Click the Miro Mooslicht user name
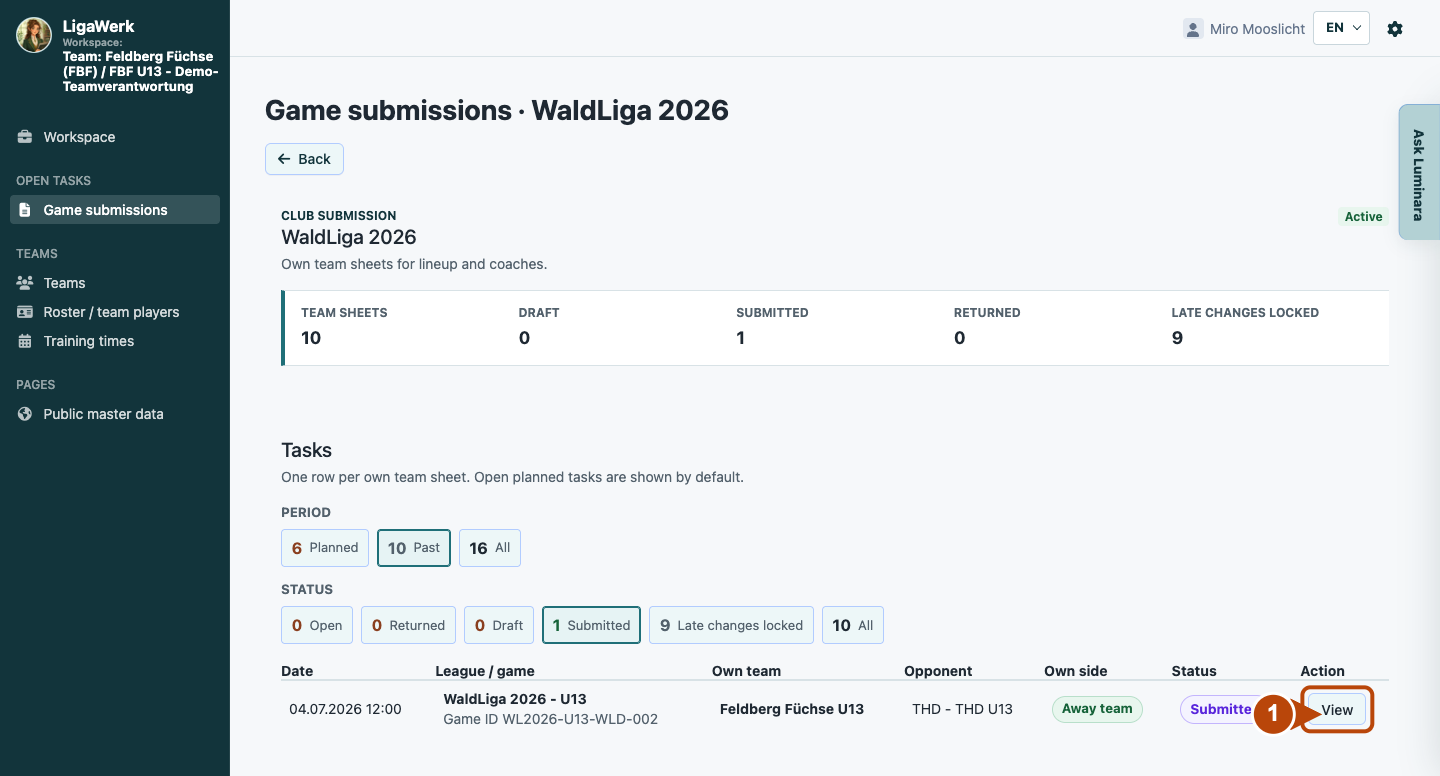 point(1257,29)
